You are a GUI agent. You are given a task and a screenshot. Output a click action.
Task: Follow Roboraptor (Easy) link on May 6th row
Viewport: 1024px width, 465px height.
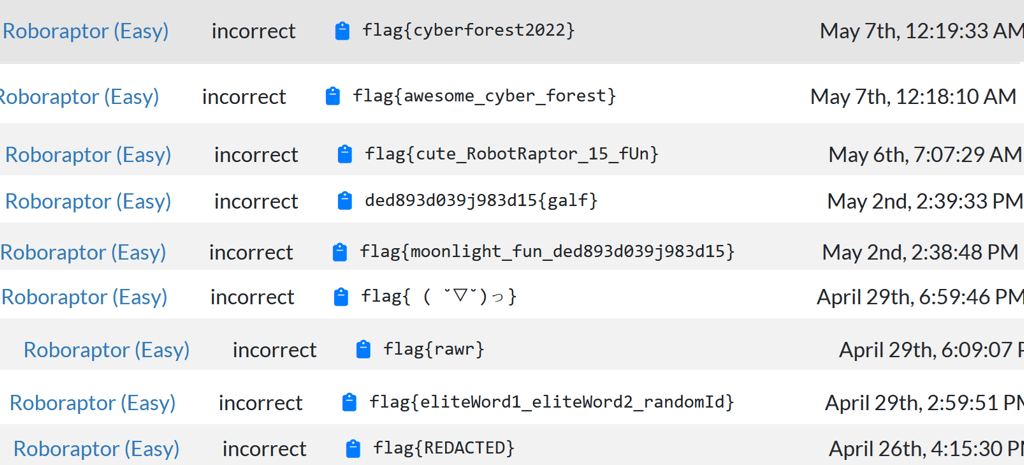point(88,155)
